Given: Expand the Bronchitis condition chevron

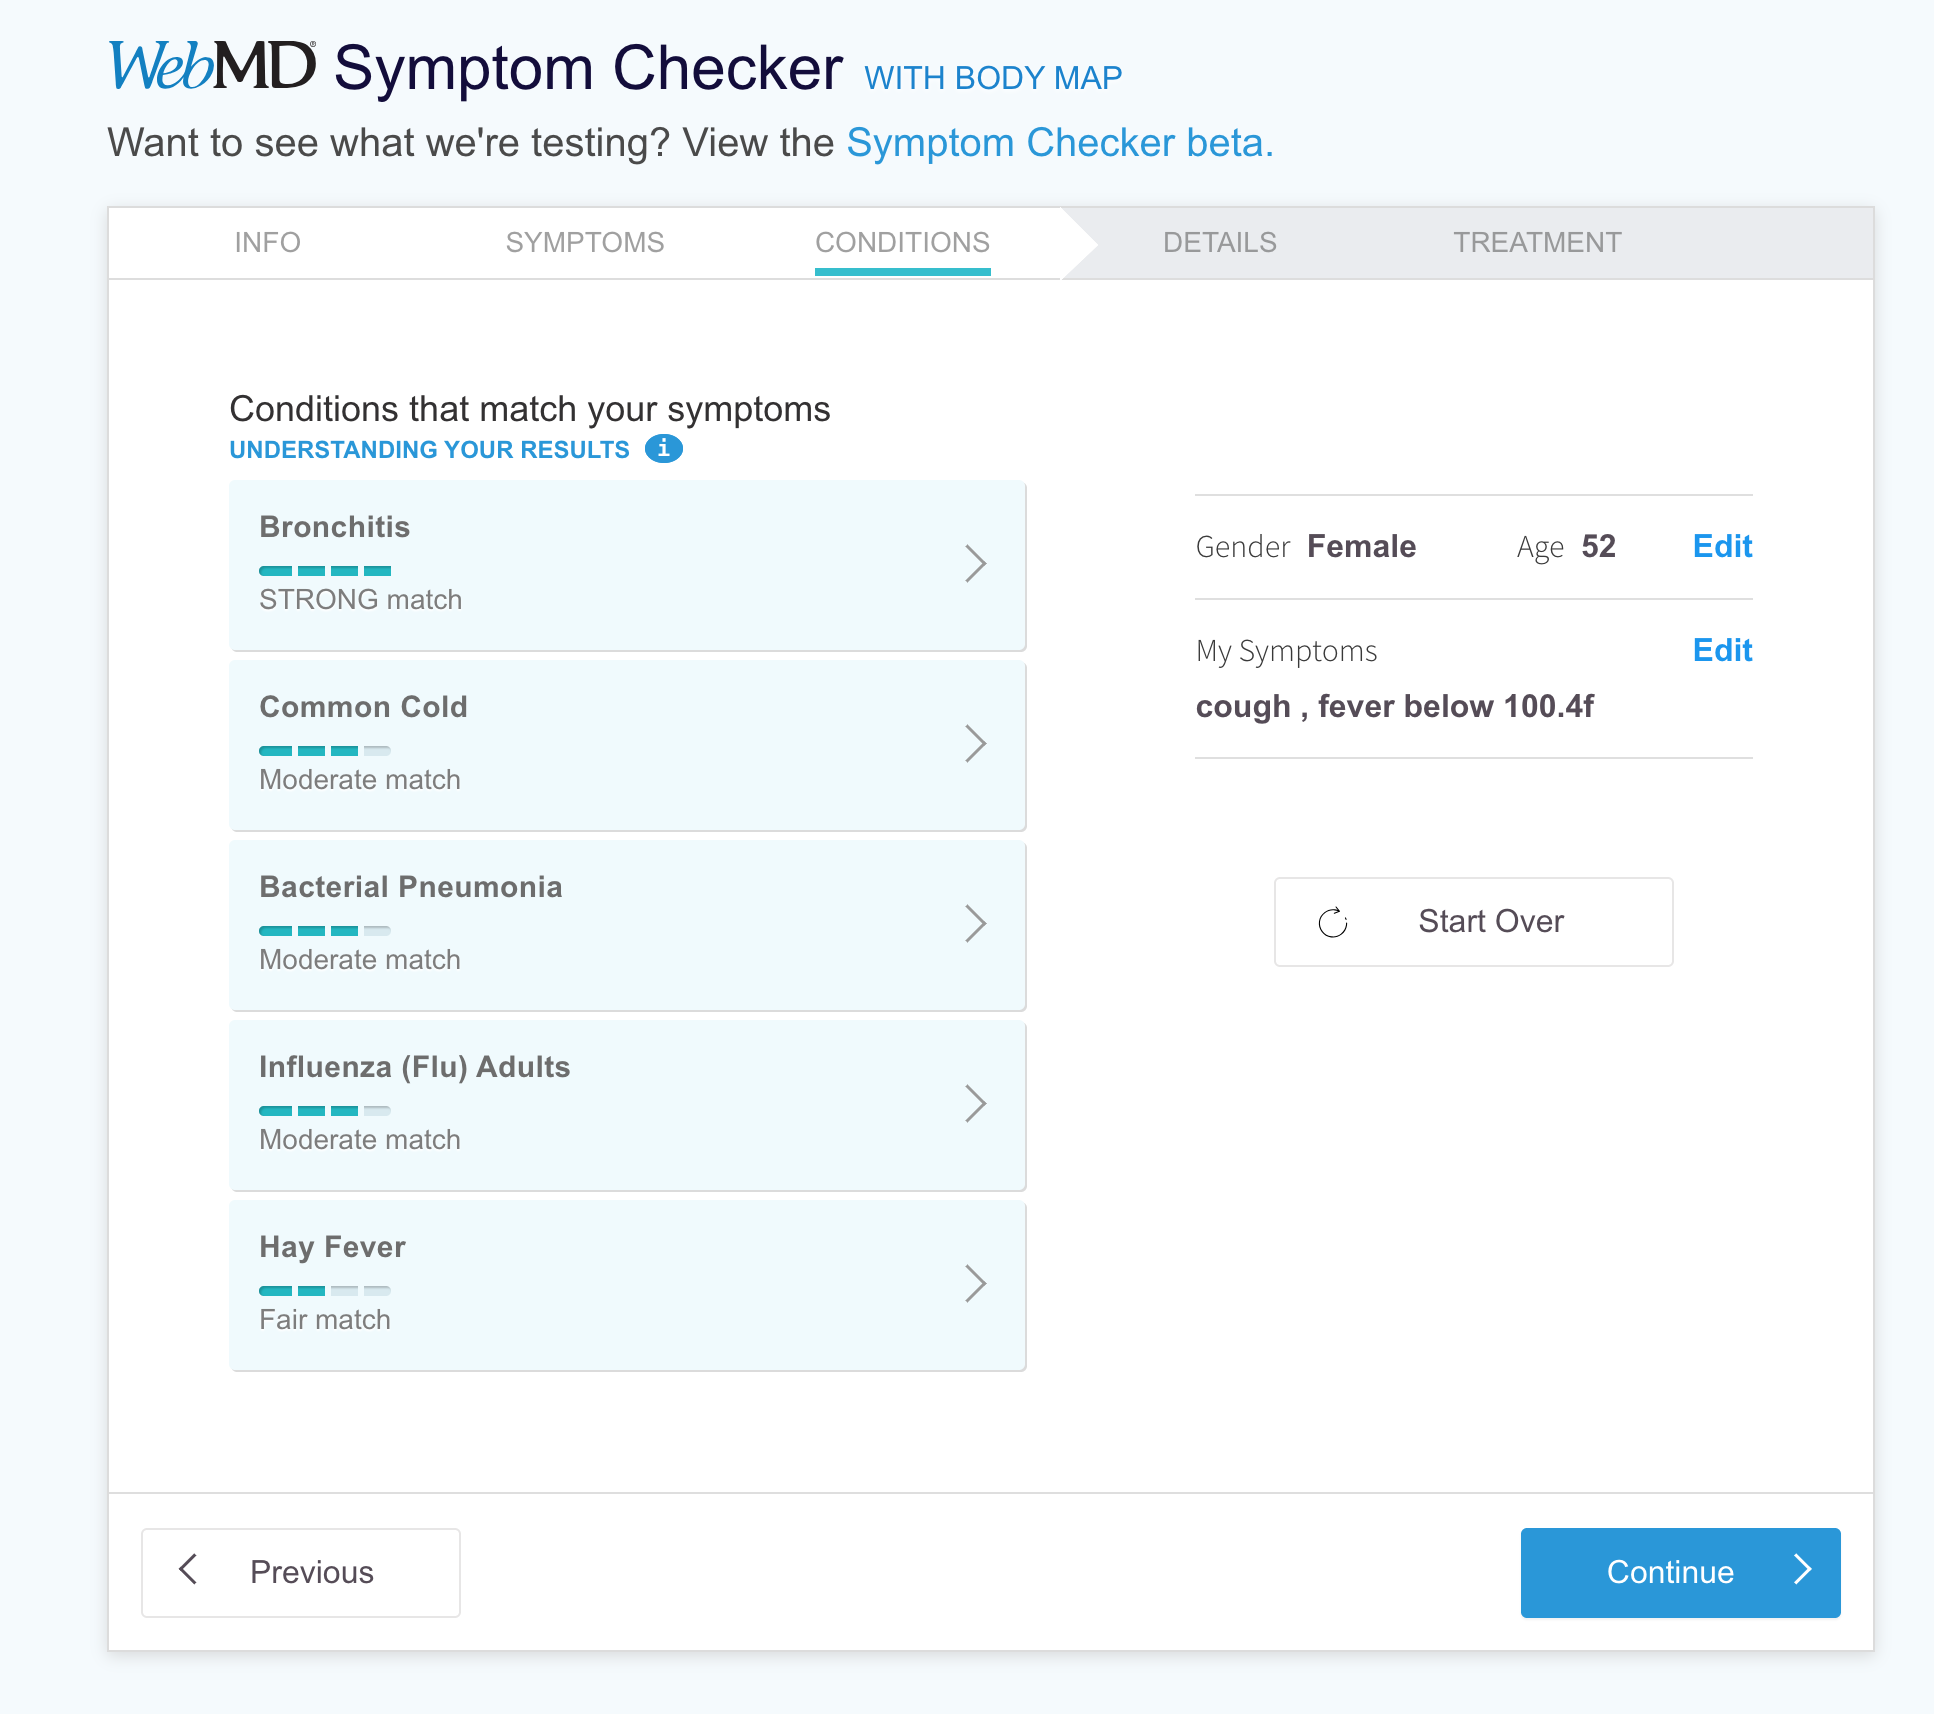Looking at the screenshot, I should click(976, 564).
